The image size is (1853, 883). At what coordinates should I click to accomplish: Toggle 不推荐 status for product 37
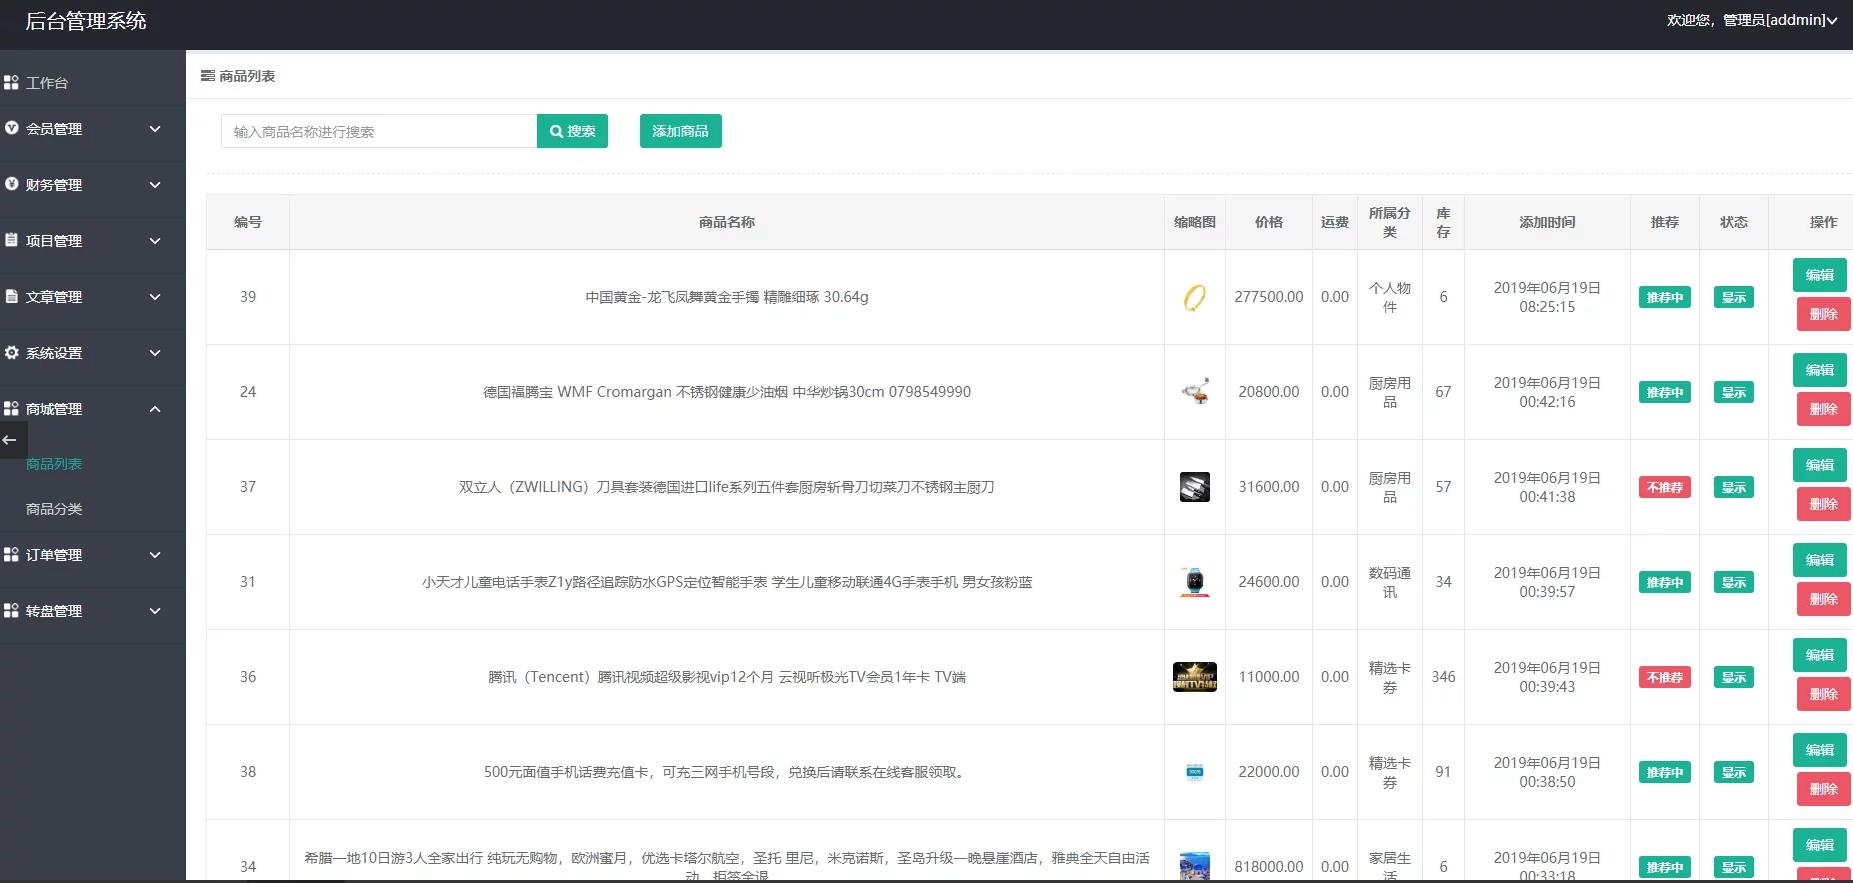tap(1664, 487)
